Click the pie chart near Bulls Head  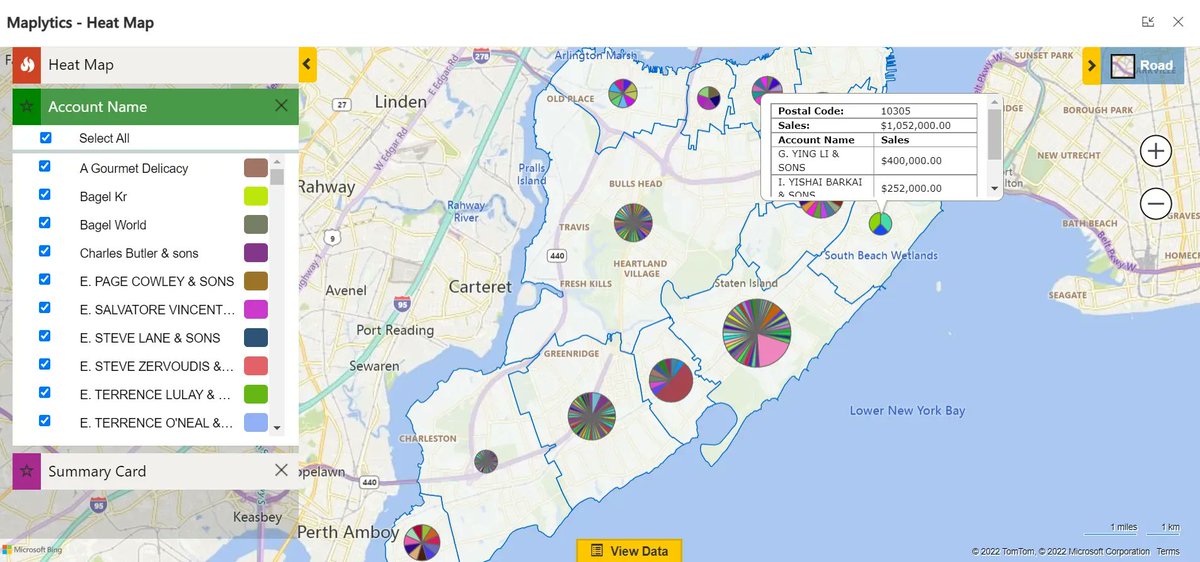[x=633, y=223]
